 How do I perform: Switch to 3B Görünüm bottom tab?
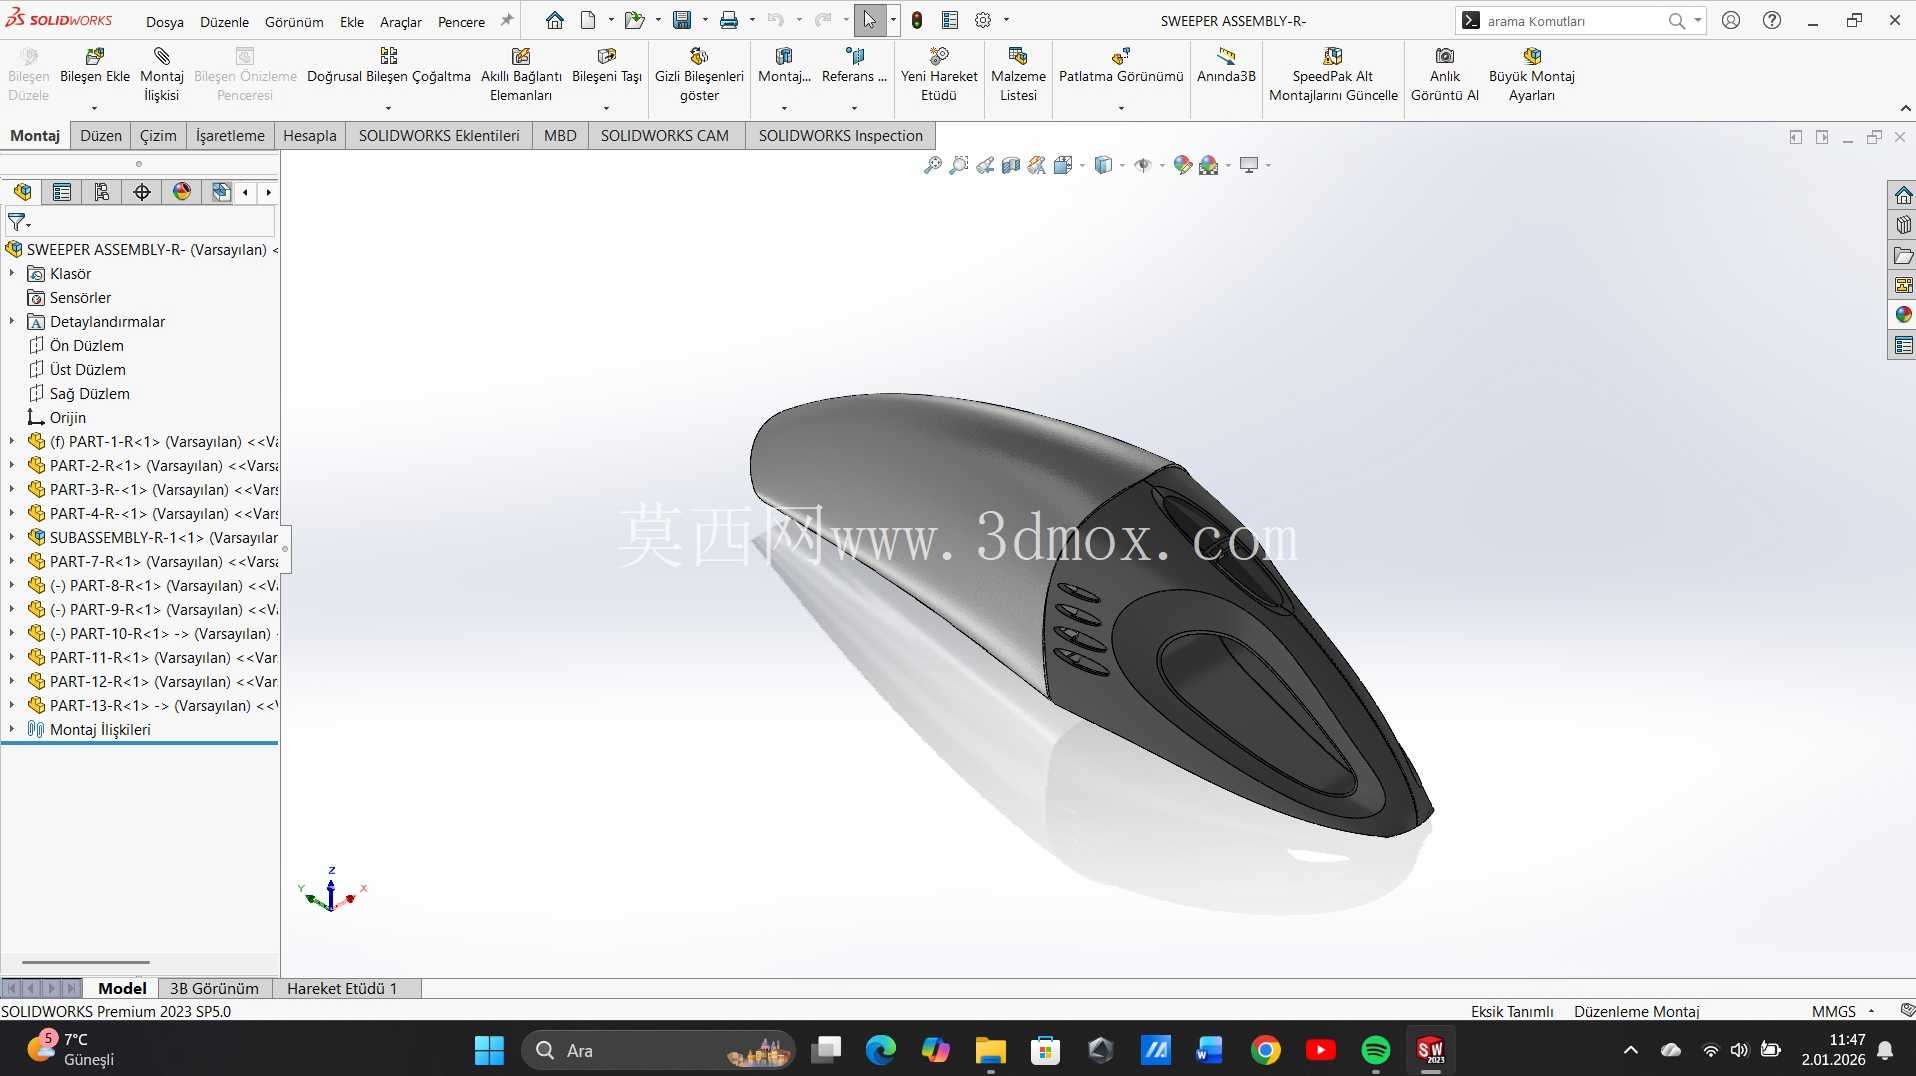click(x=214, y=988)
